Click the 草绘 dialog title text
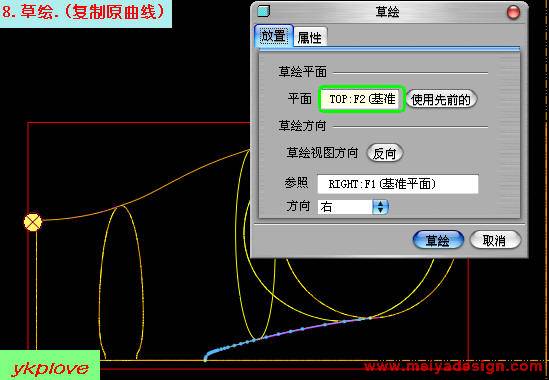This screenshot has height=380, width=549. [x=387, y=12]
